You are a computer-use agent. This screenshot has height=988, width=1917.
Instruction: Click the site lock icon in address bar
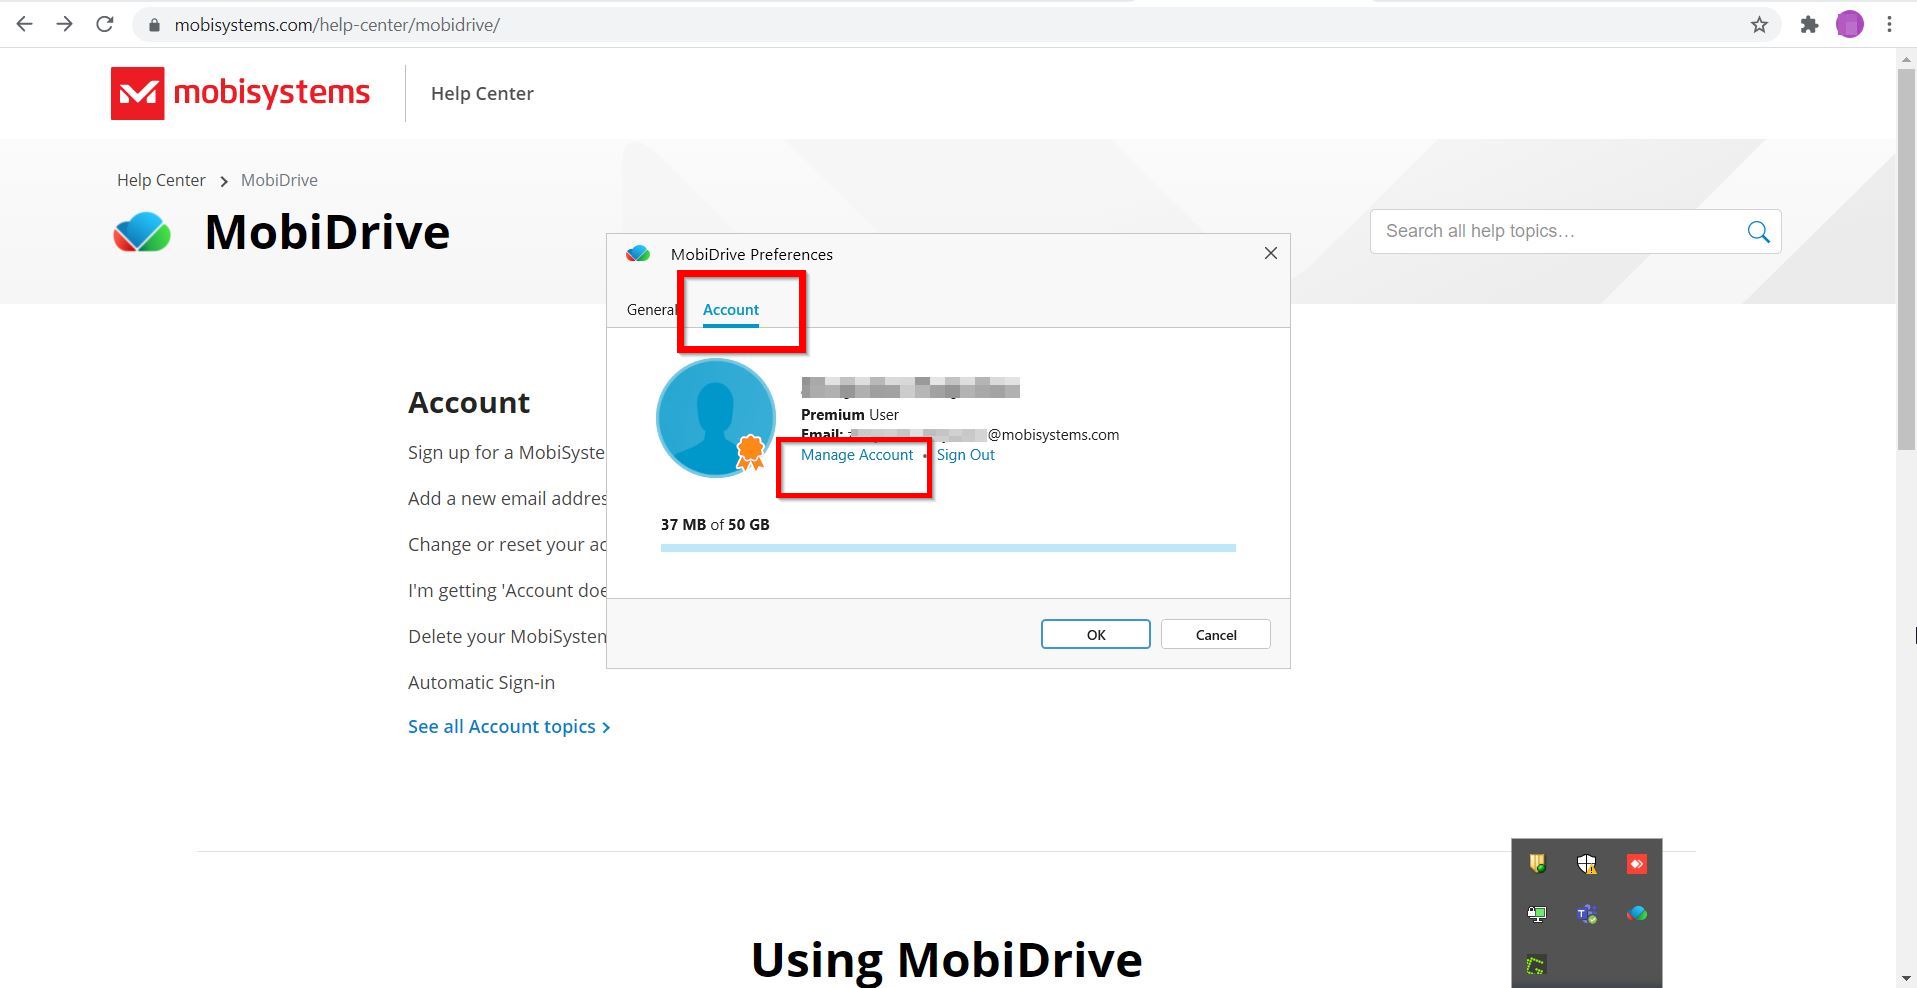[154, 25]
